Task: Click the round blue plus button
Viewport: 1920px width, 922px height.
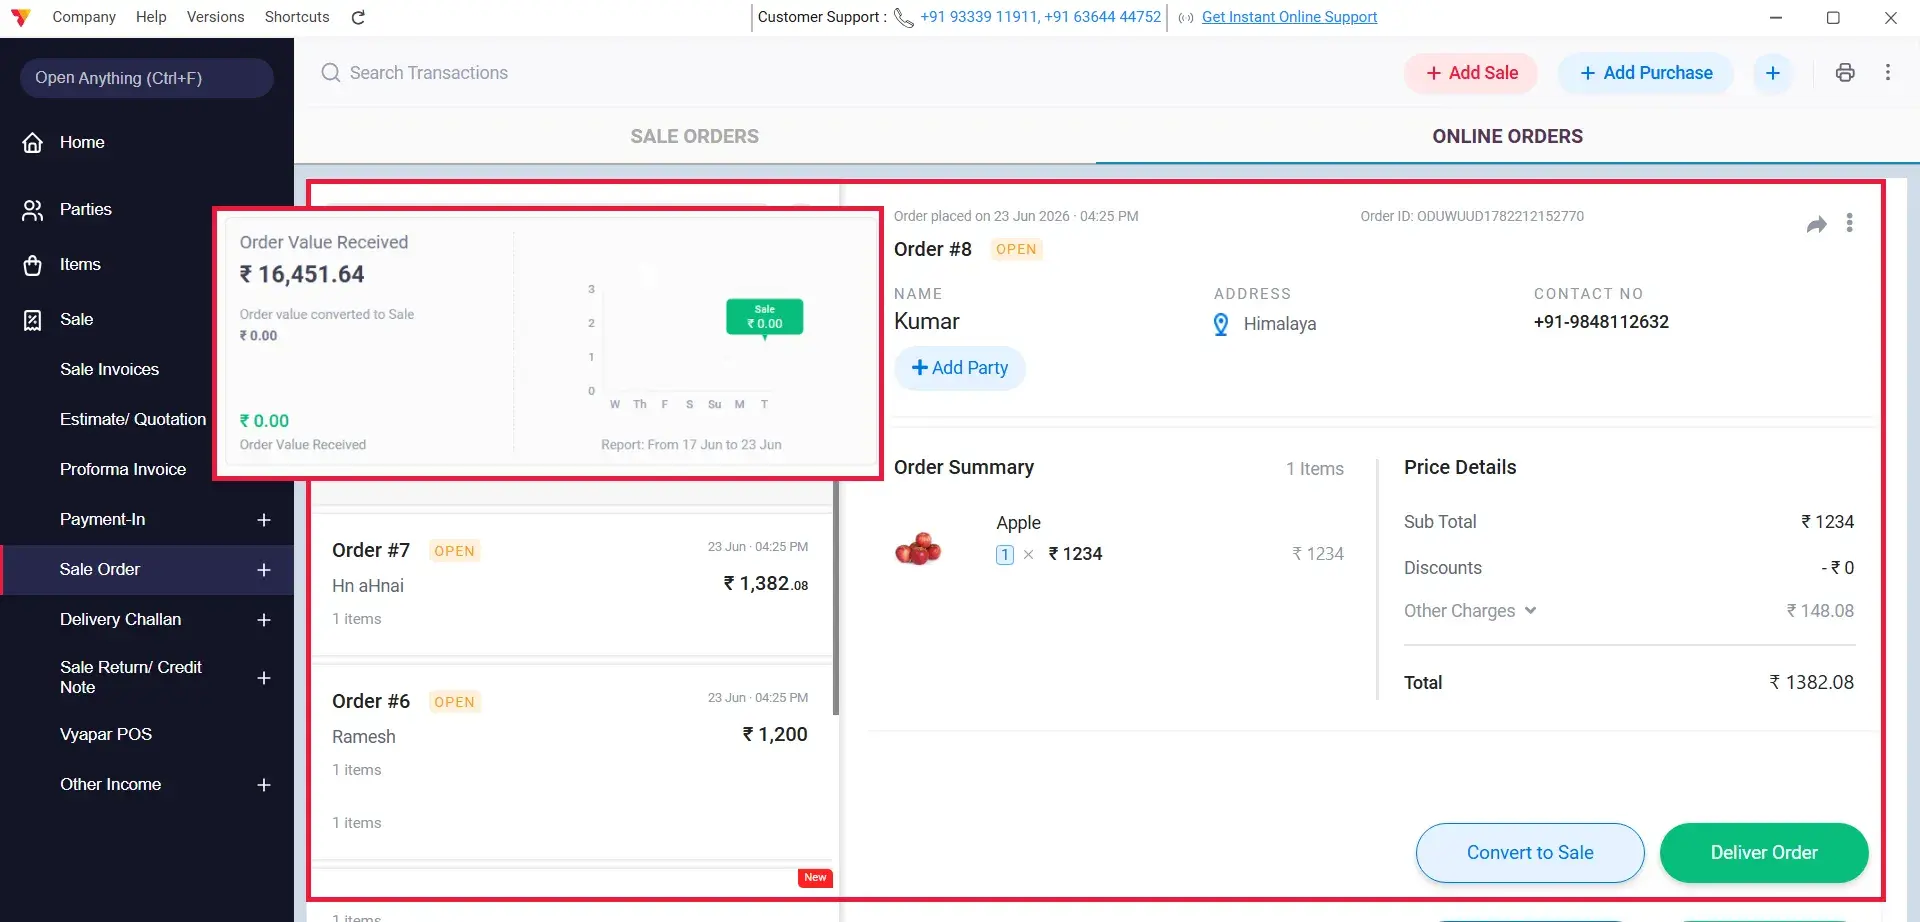Action: tap(1773, 73)
